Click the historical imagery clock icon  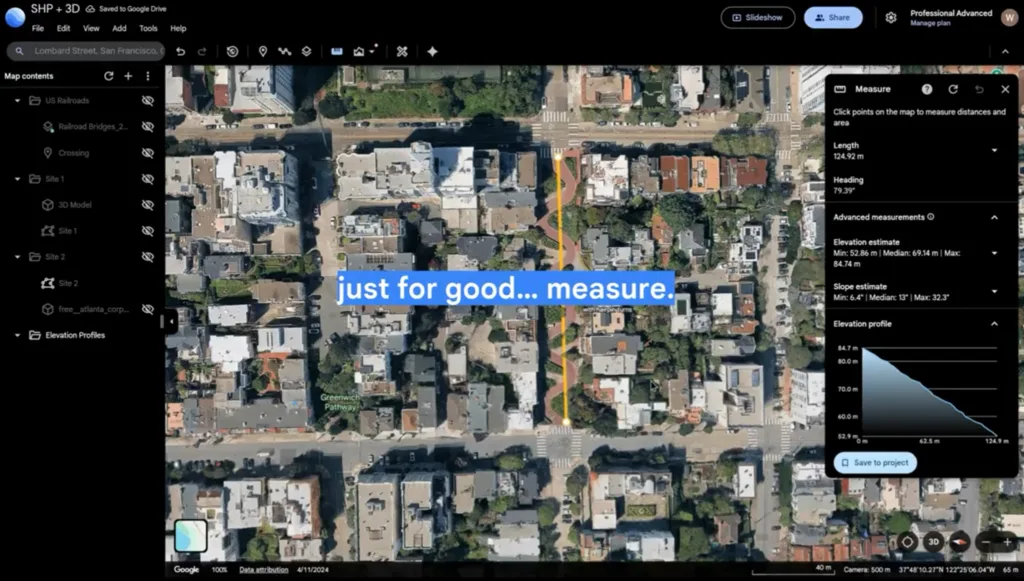[232, 52]
